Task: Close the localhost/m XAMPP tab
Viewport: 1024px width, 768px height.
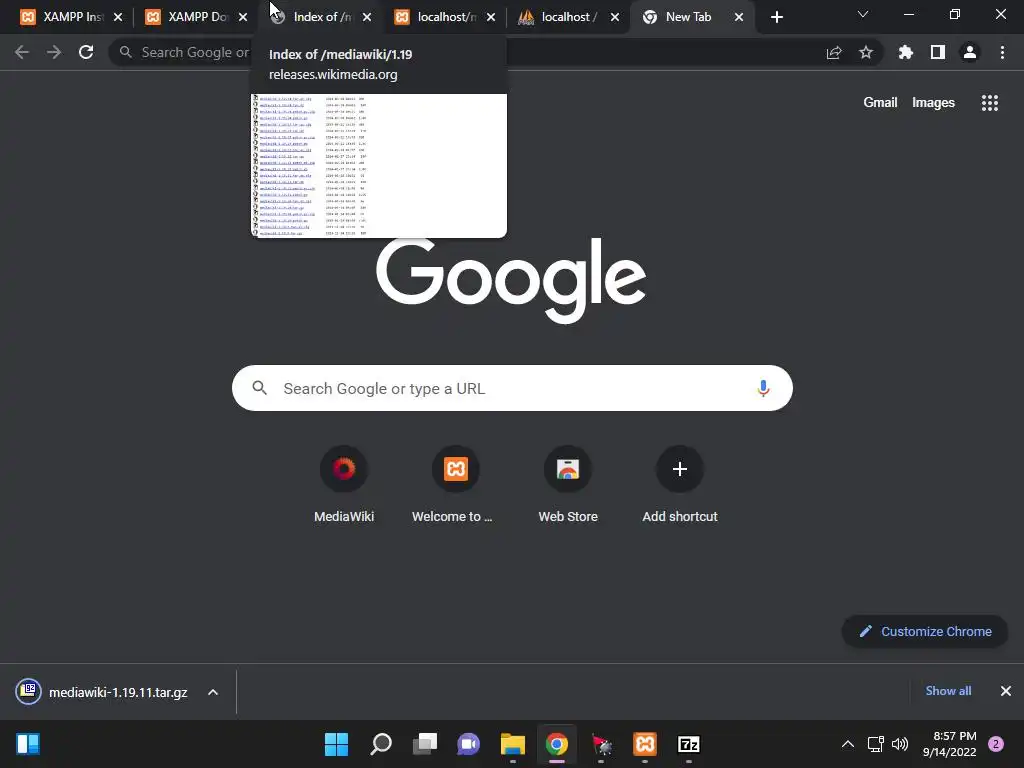Action: pyautogui.click(x=491, y=17)
